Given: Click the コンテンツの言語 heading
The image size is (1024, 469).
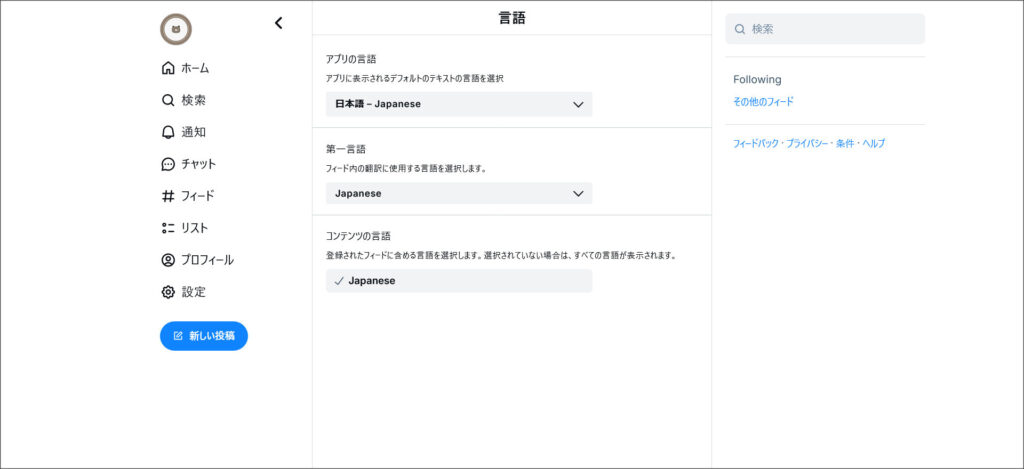Looking at the screenshot, I should click(358, 236).
